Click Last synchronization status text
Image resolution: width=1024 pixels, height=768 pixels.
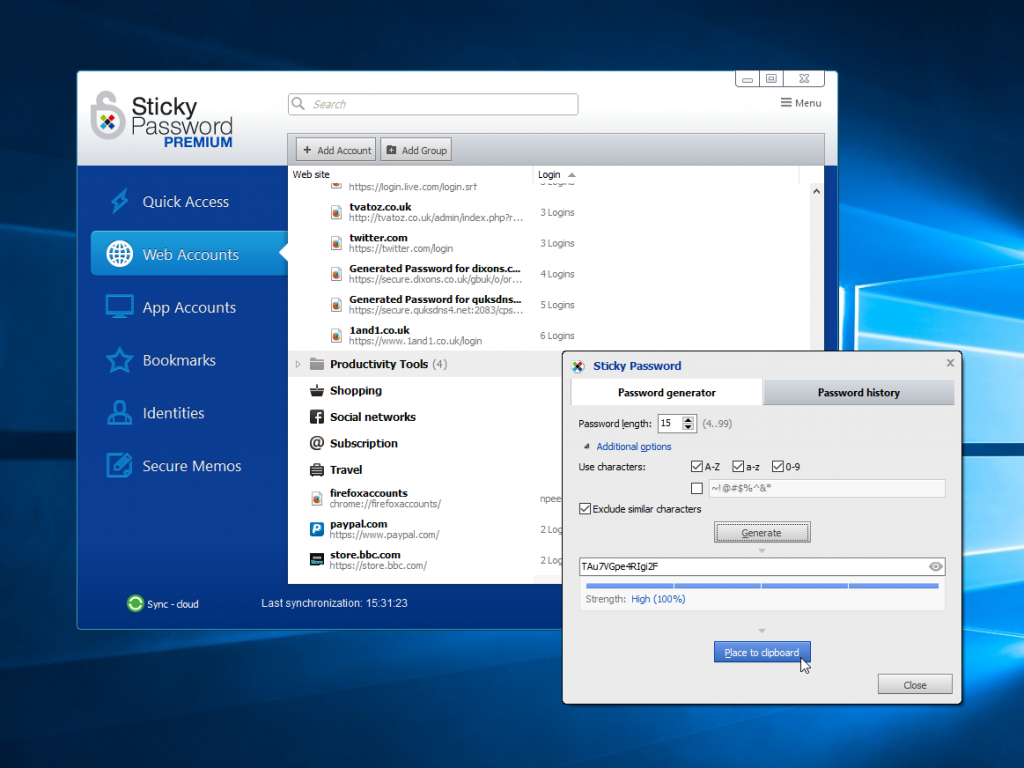(x=334, y=603)
